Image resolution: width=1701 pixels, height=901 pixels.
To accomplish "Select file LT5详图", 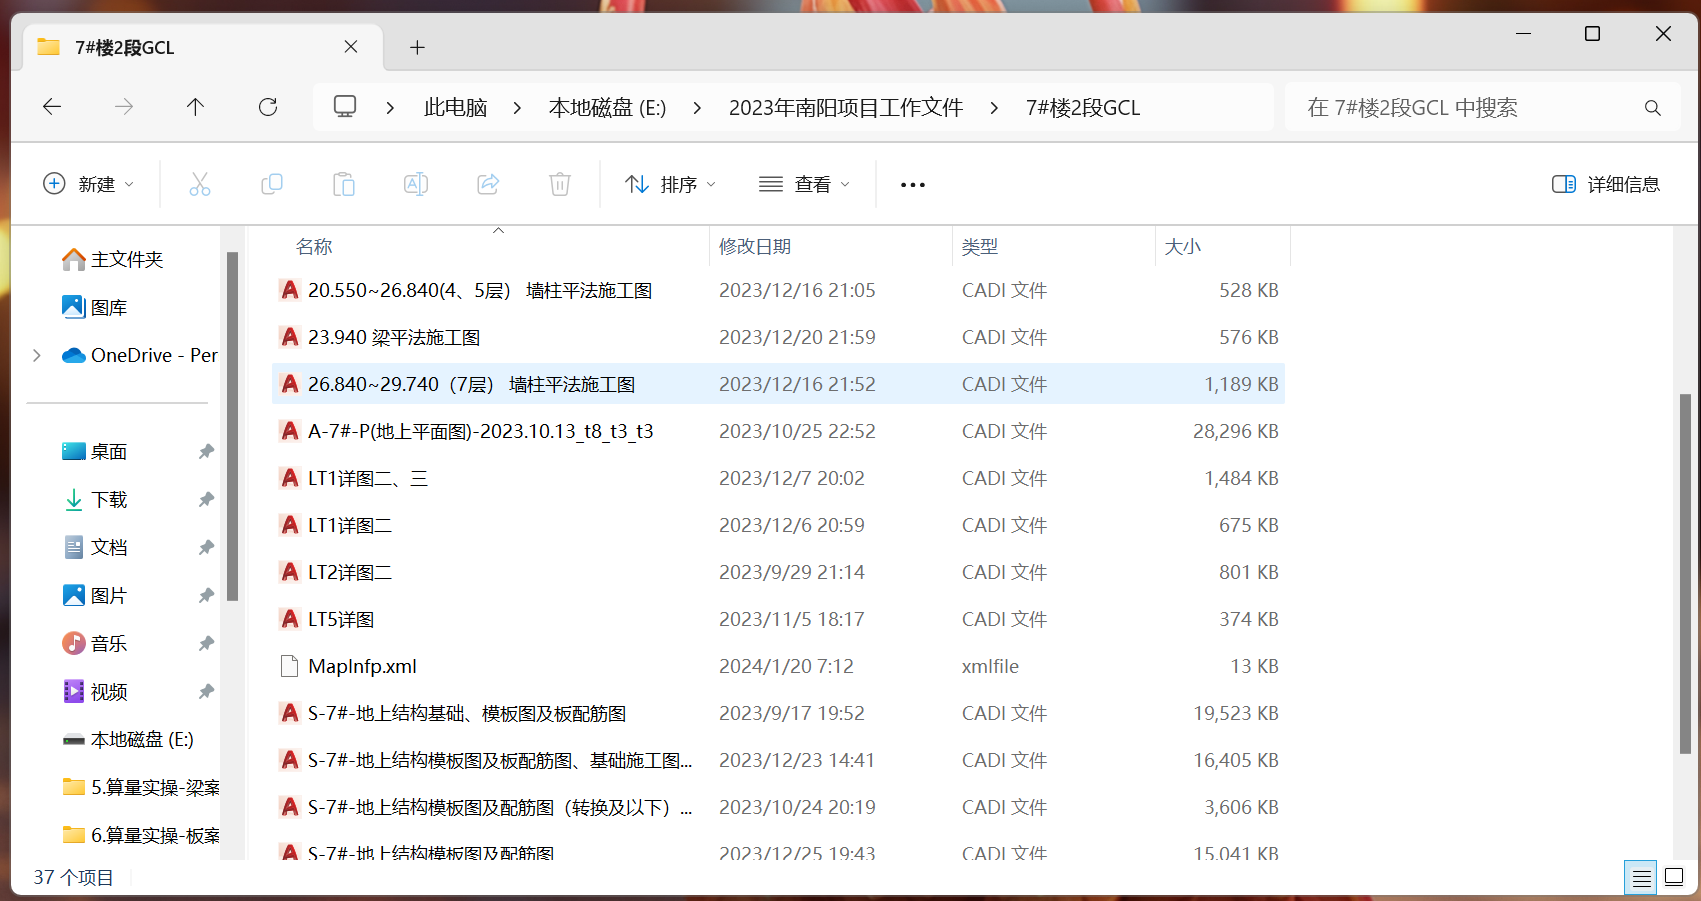I will click(x=778, y=620).
